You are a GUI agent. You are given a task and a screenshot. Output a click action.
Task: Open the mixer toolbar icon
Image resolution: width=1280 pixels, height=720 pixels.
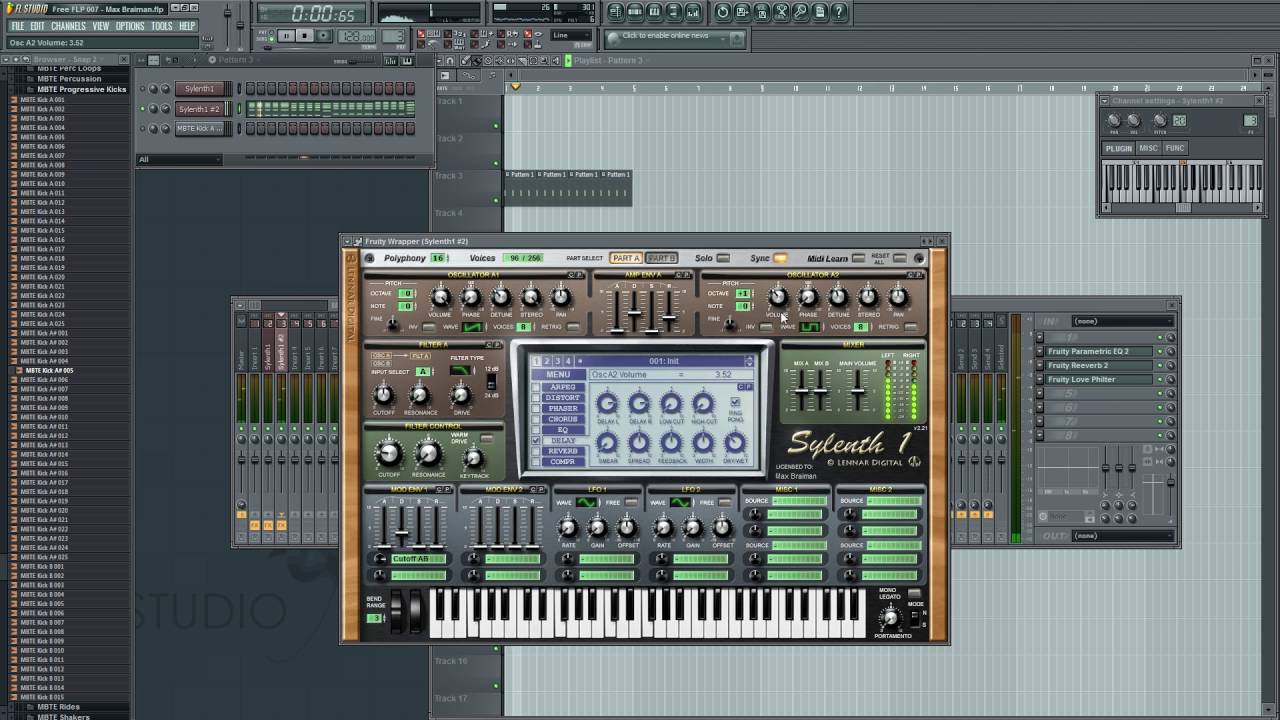[x=693, y=12]
